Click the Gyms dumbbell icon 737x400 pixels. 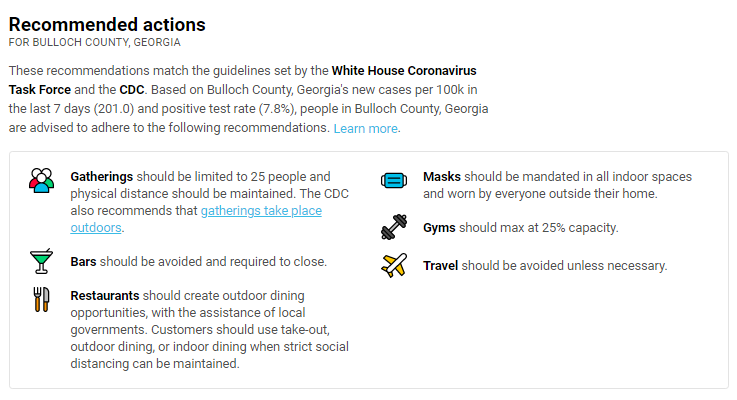394,227
